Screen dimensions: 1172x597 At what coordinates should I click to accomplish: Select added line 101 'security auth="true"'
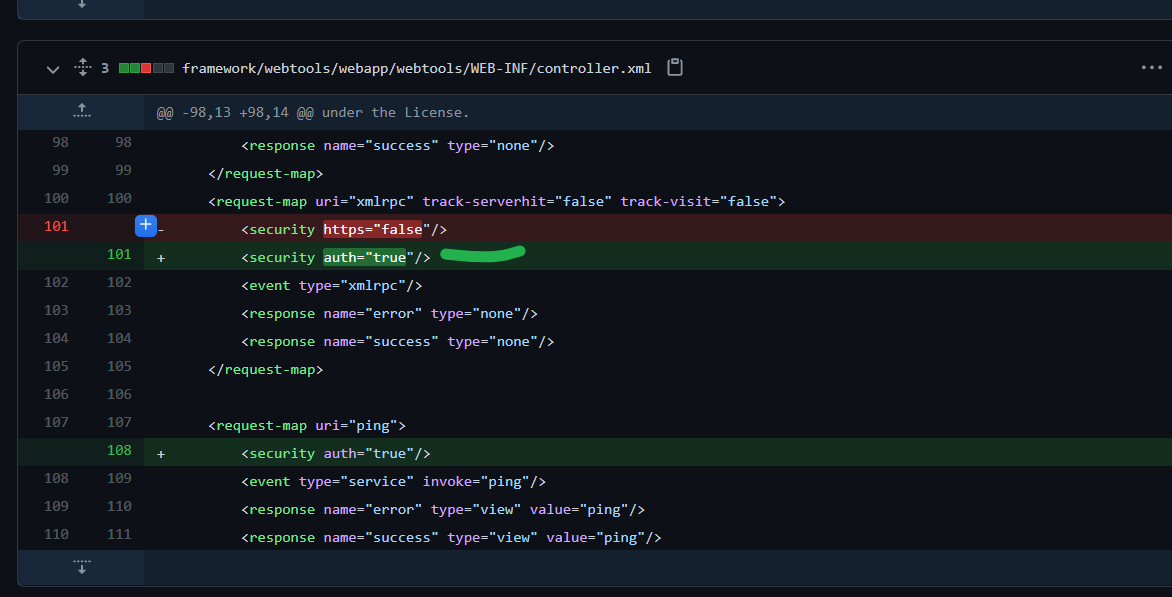click(336, 257)
